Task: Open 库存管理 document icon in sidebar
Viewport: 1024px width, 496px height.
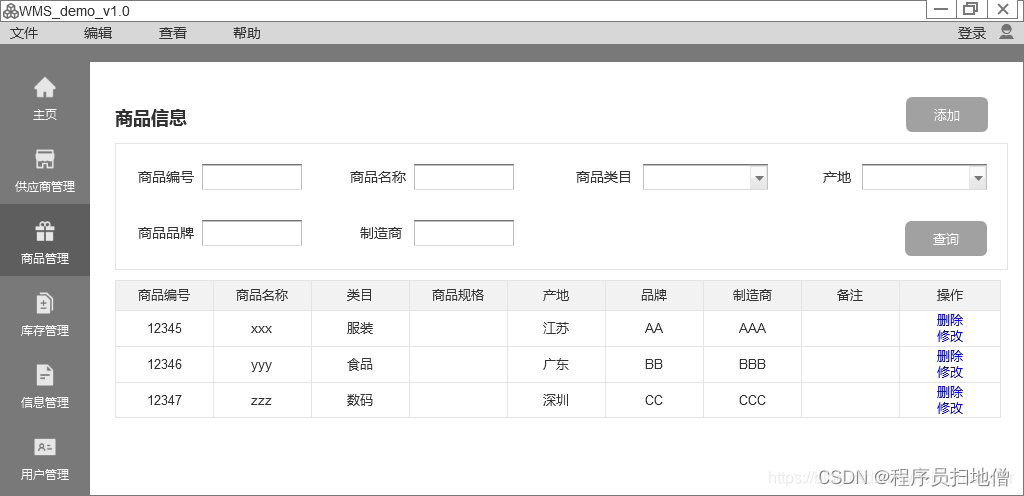Action: 44,303
